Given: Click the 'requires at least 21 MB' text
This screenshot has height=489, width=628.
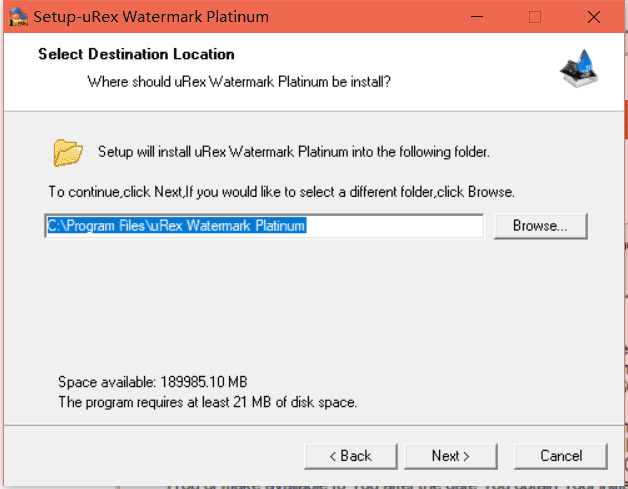Looking at the screenshot, I should (207, 402).
